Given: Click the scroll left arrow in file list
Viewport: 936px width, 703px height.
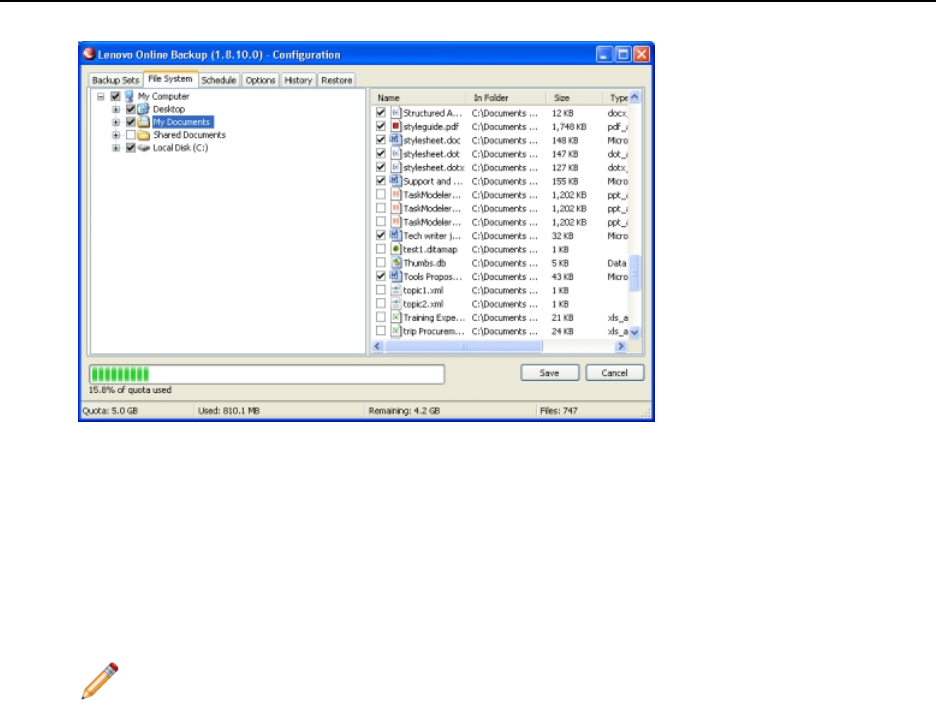Looking at the screenshot, I should tap(377, 346).
